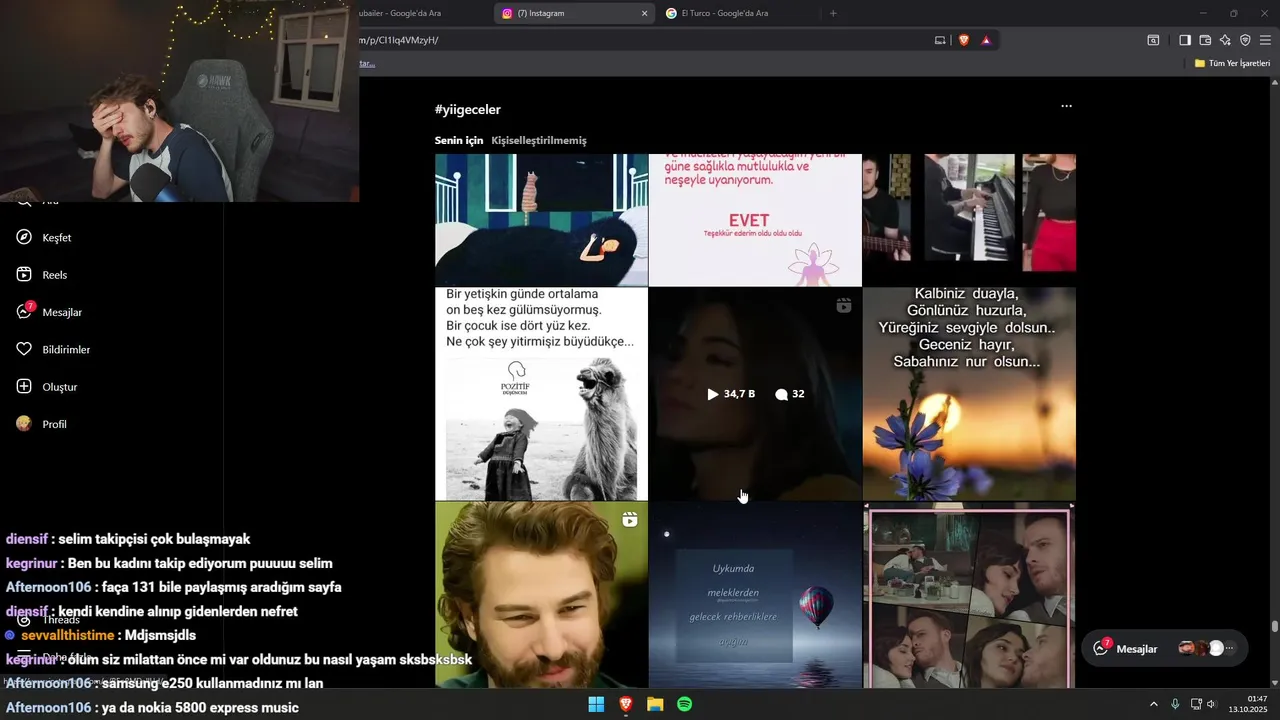Open Keşfet (Explore) in Instagram sidebar
The height and width of the screenshot is (720, 1280).
pos(44,238)
